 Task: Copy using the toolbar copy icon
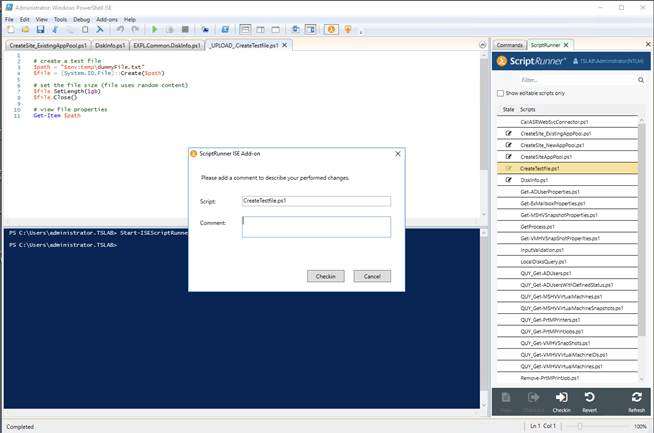click(x=70, y=30)
